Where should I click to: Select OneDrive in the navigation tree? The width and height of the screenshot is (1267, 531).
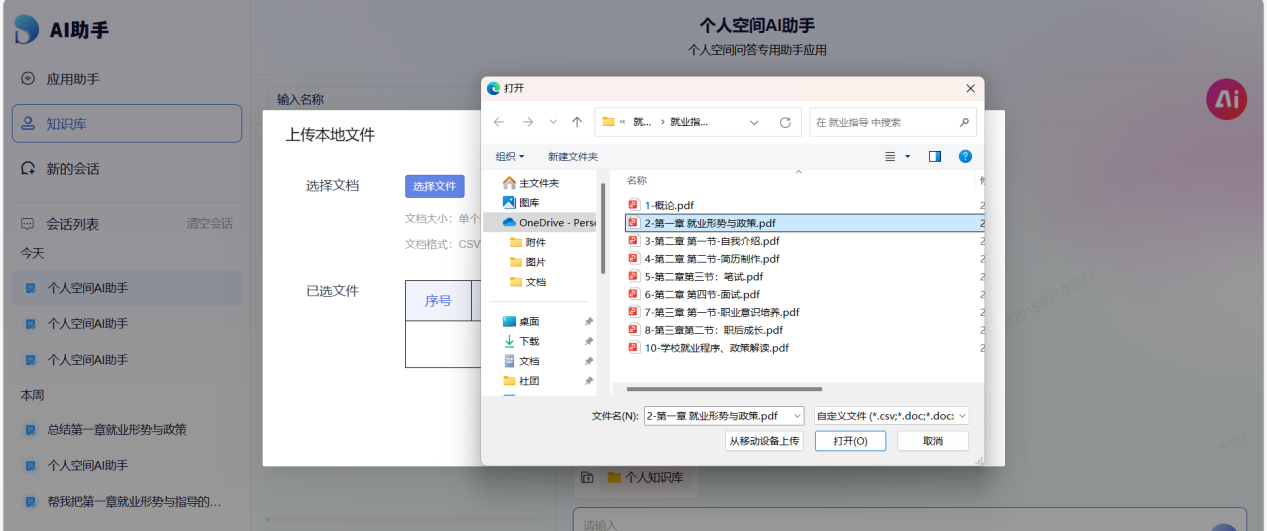click(x=556, y=222)
